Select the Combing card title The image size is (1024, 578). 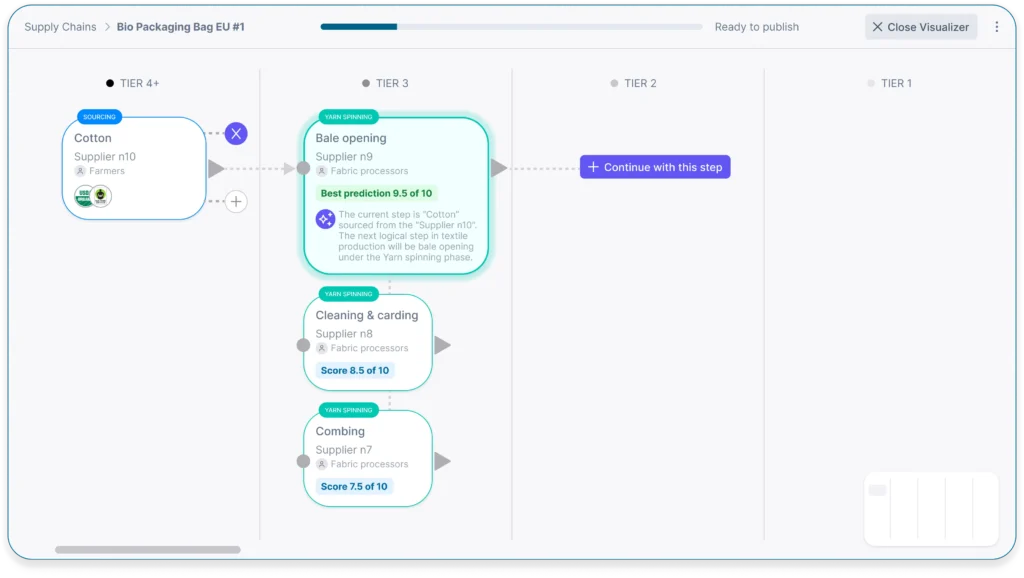pyautogui.click(x=340, y=431)
